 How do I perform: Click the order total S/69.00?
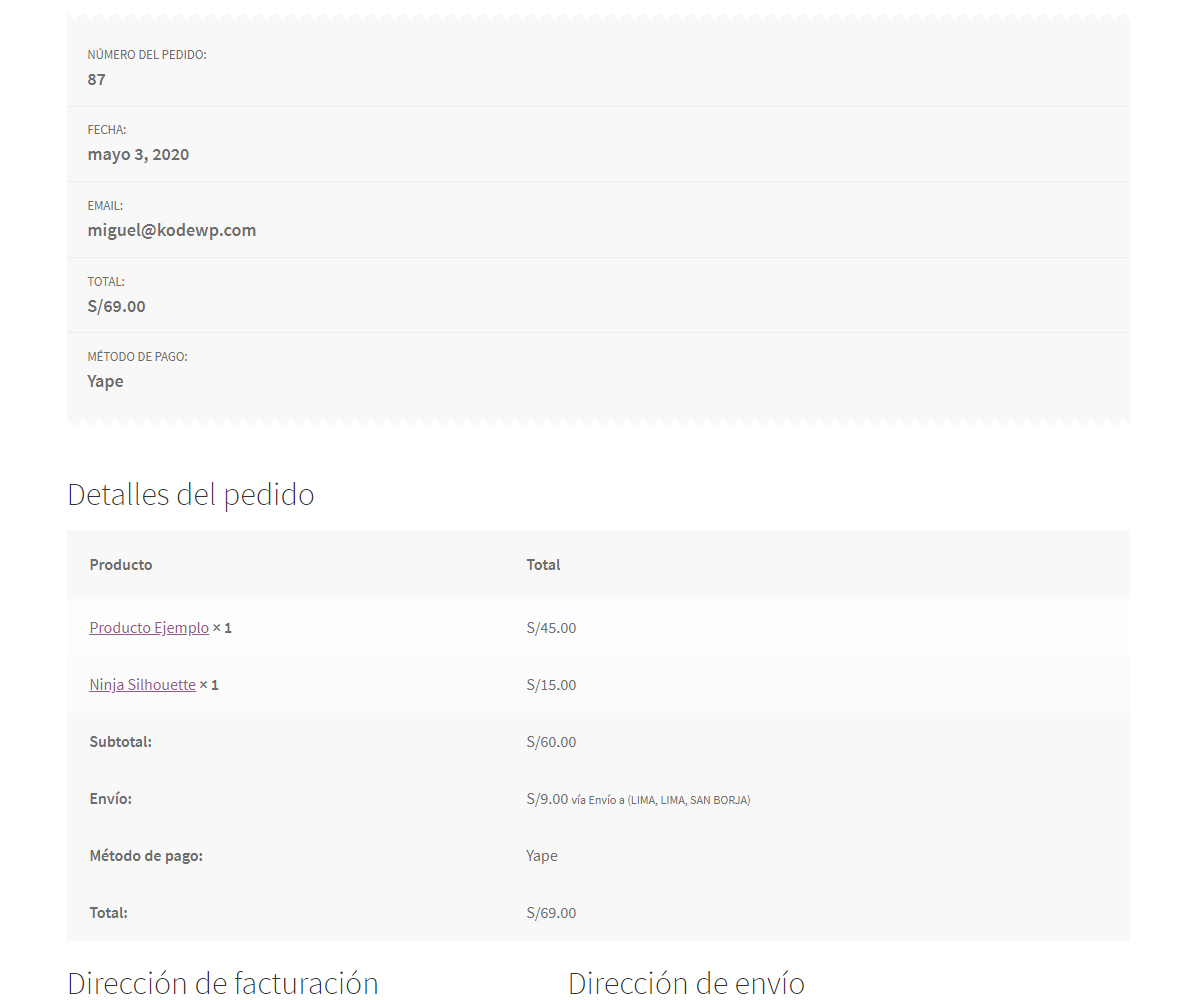pos(116,306)
